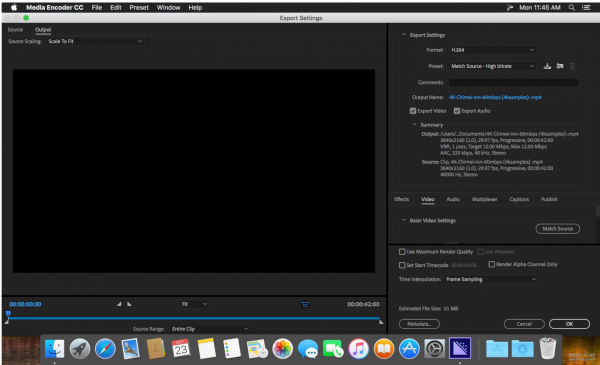The image size is (600, 365).
Task: Open FaceTime icon in dock
Action: pyautogui.click(x=333, y=349)
